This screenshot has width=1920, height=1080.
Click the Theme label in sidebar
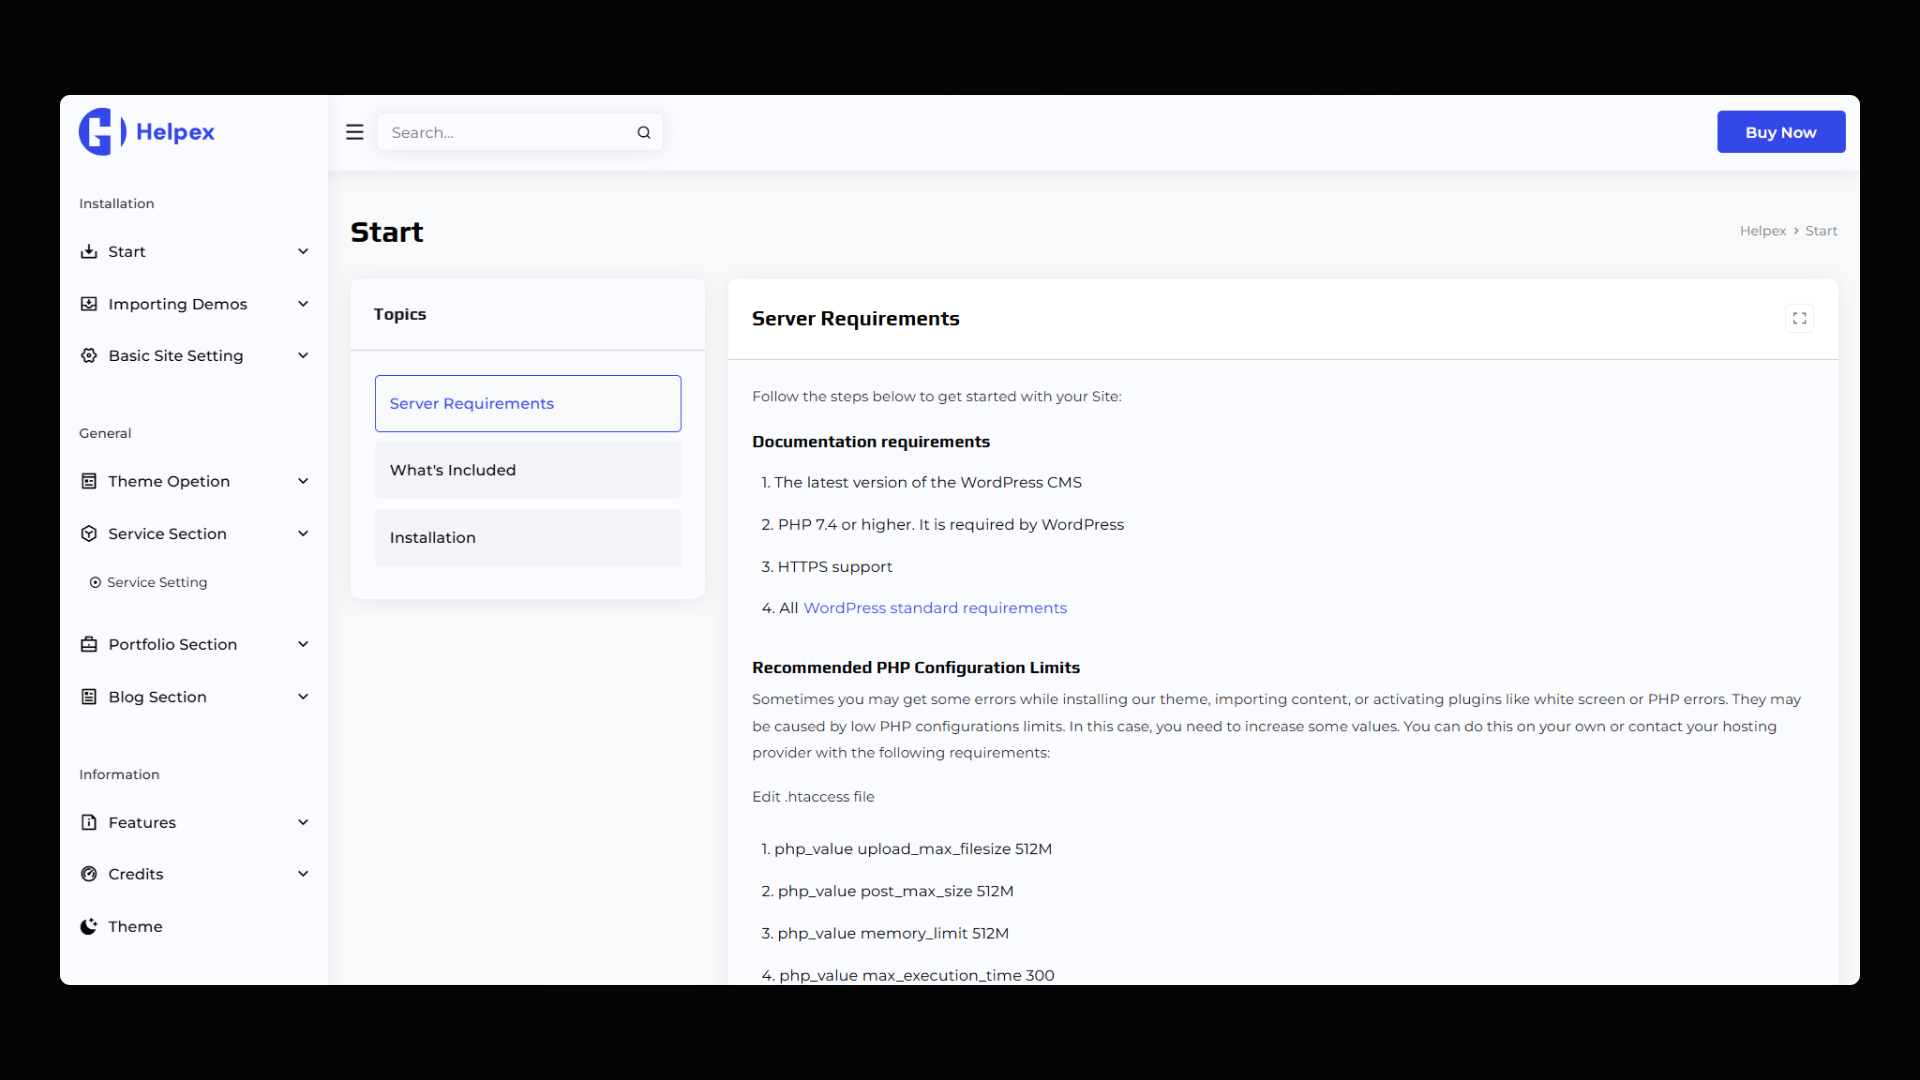[135, 926]
